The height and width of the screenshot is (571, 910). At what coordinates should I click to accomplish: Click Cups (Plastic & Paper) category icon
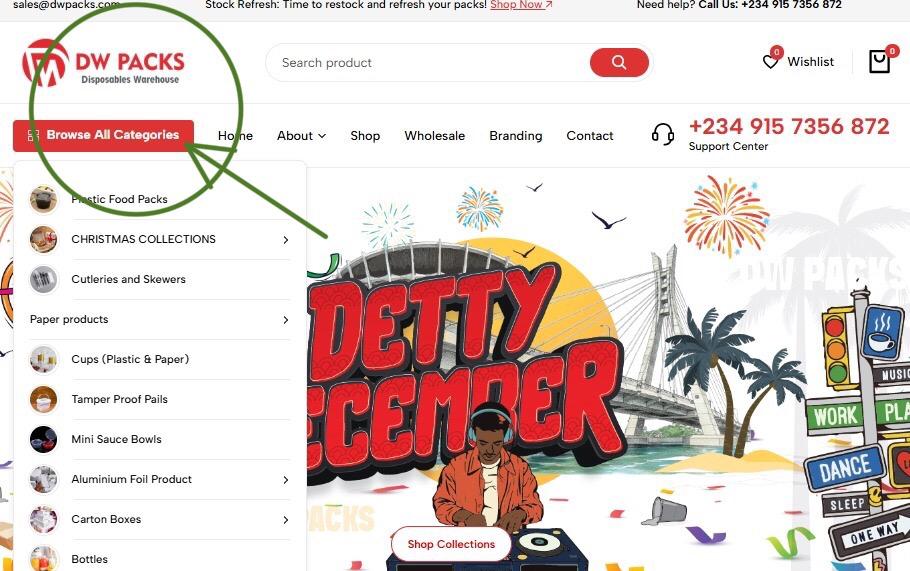tap(44, 359)
